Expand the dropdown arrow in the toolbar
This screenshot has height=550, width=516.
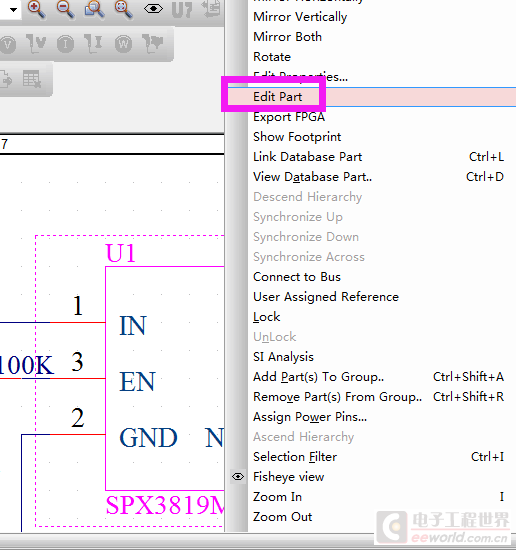(x=13, y=9)
